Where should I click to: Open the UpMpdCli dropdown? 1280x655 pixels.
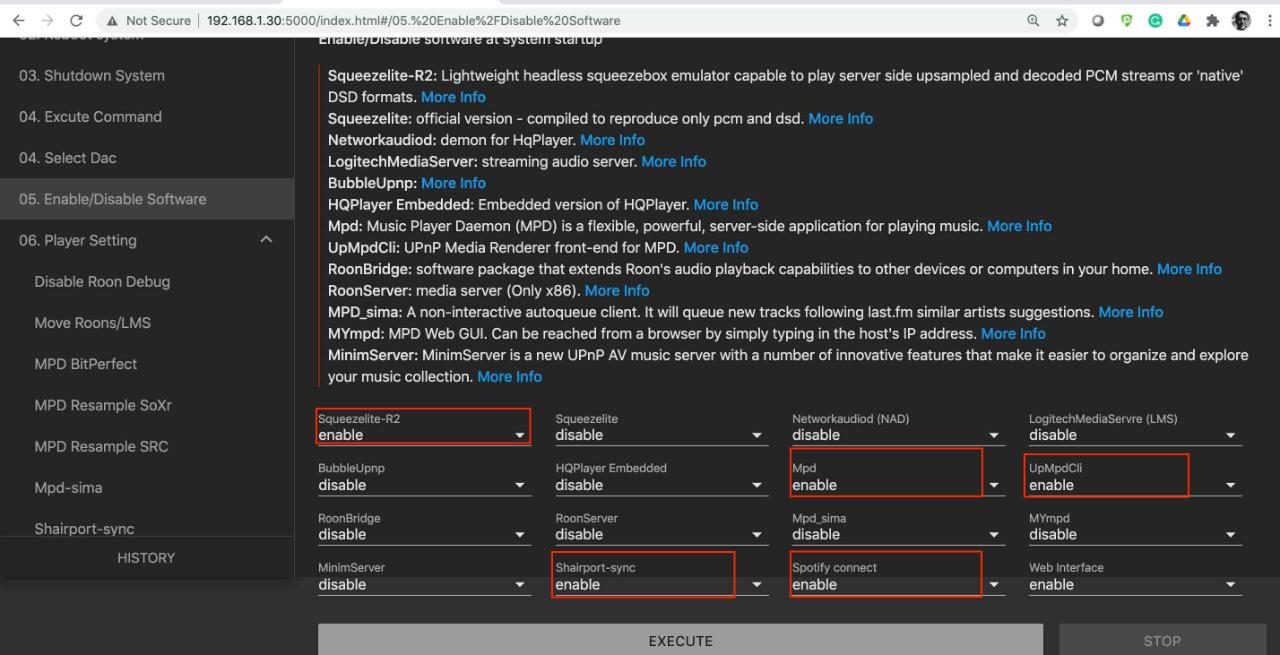point(1134,485)
